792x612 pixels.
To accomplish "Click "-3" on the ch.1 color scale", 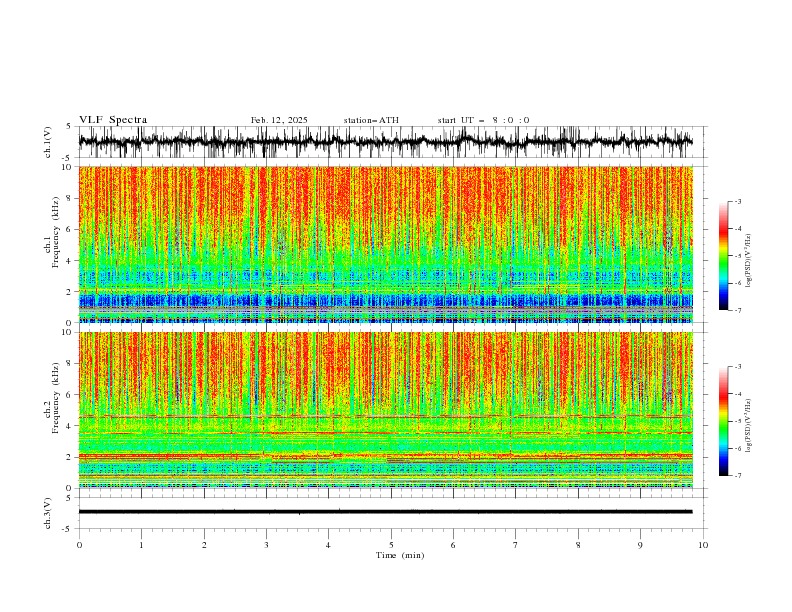I will click(737, 201).
